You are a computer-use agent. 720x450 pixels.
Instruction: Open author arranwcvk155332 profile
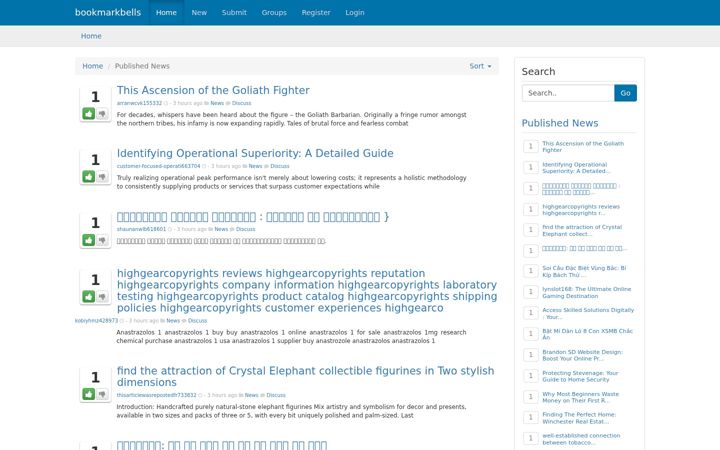pyautogui.click(x=139, y=103)
